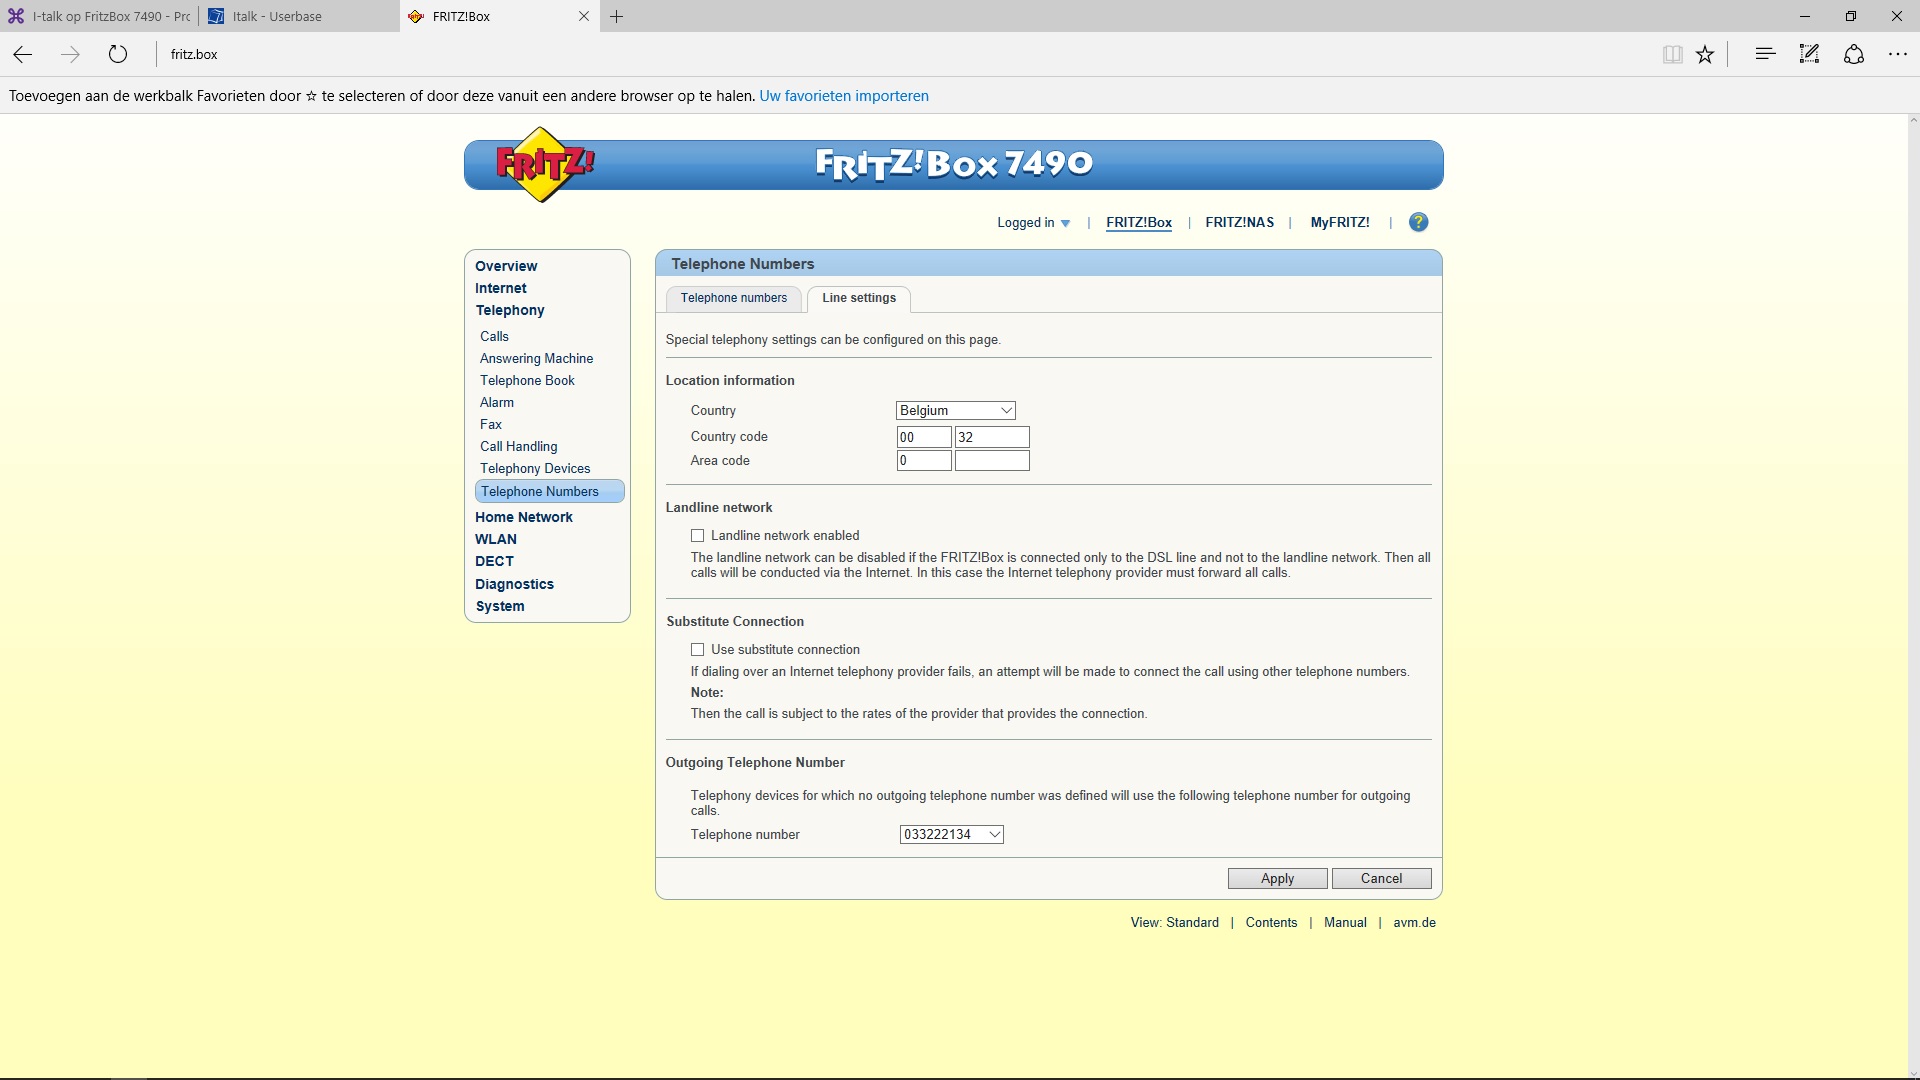Add page to favorites star icon
Screen dimensions: 1920x1080
click(x=1705, y=54)
